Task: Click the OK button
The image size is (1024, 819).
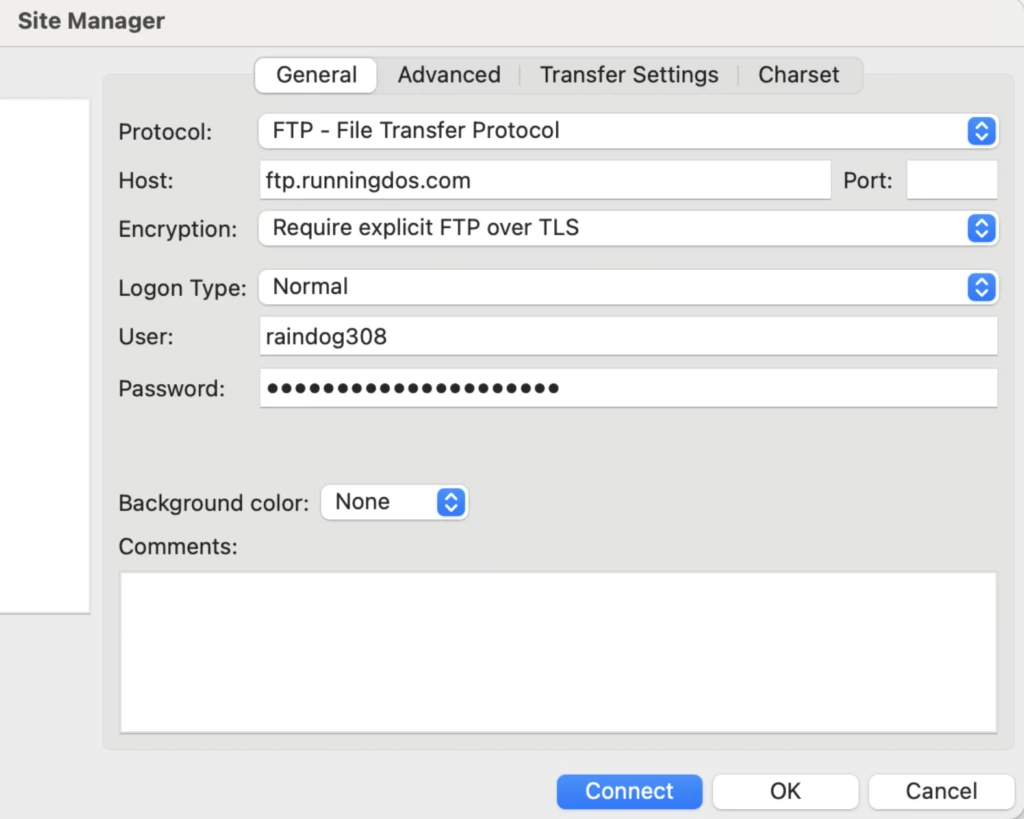Action: (785, 791)
